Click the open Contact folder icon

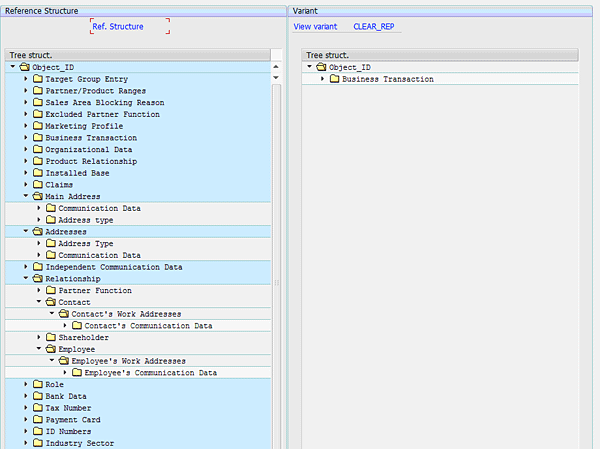tap(51, 302)
